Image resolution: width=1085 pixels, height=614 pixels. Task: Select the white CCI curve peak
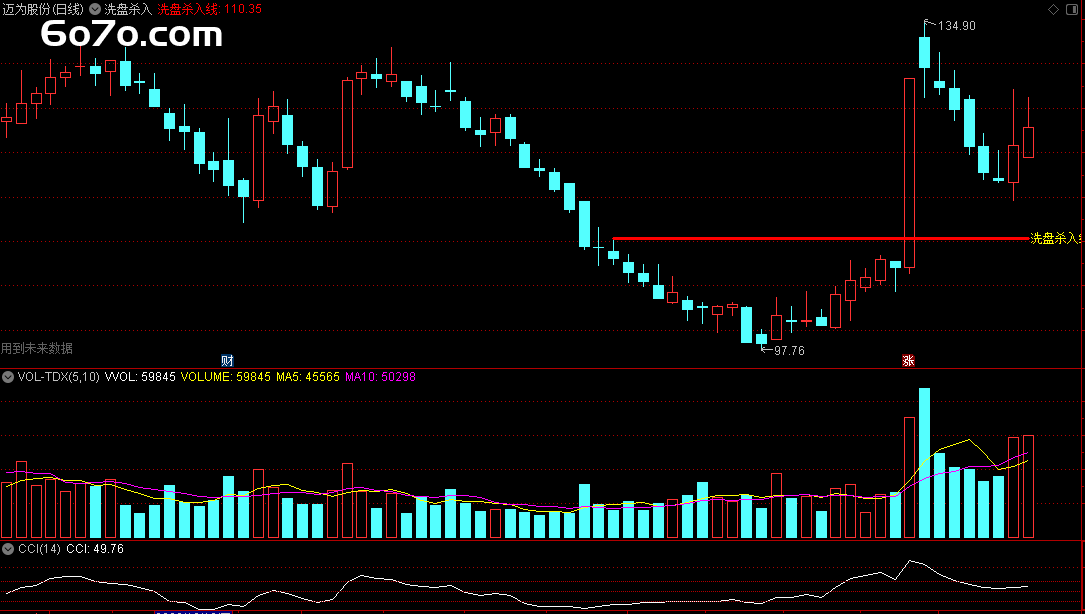click(x=911, y=561)
